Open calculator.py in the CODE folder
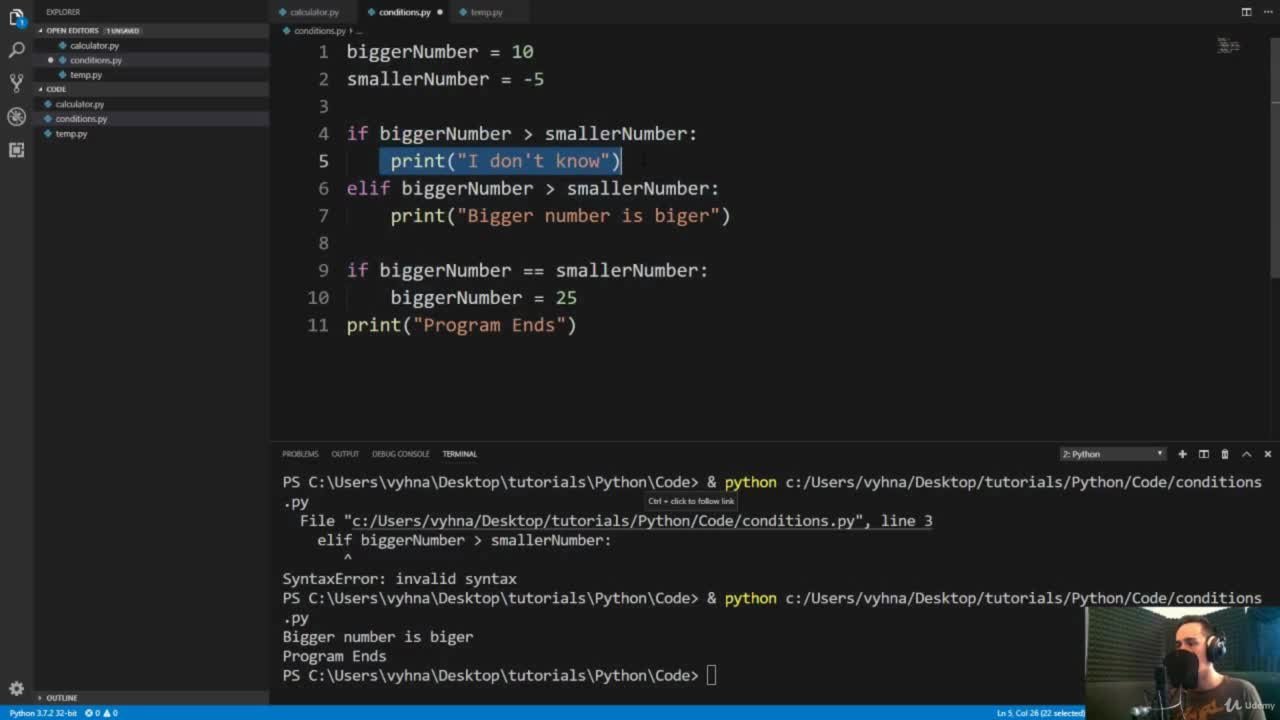Image resolution: width=1280 pixels, height=720 pixels. [152, 104]
